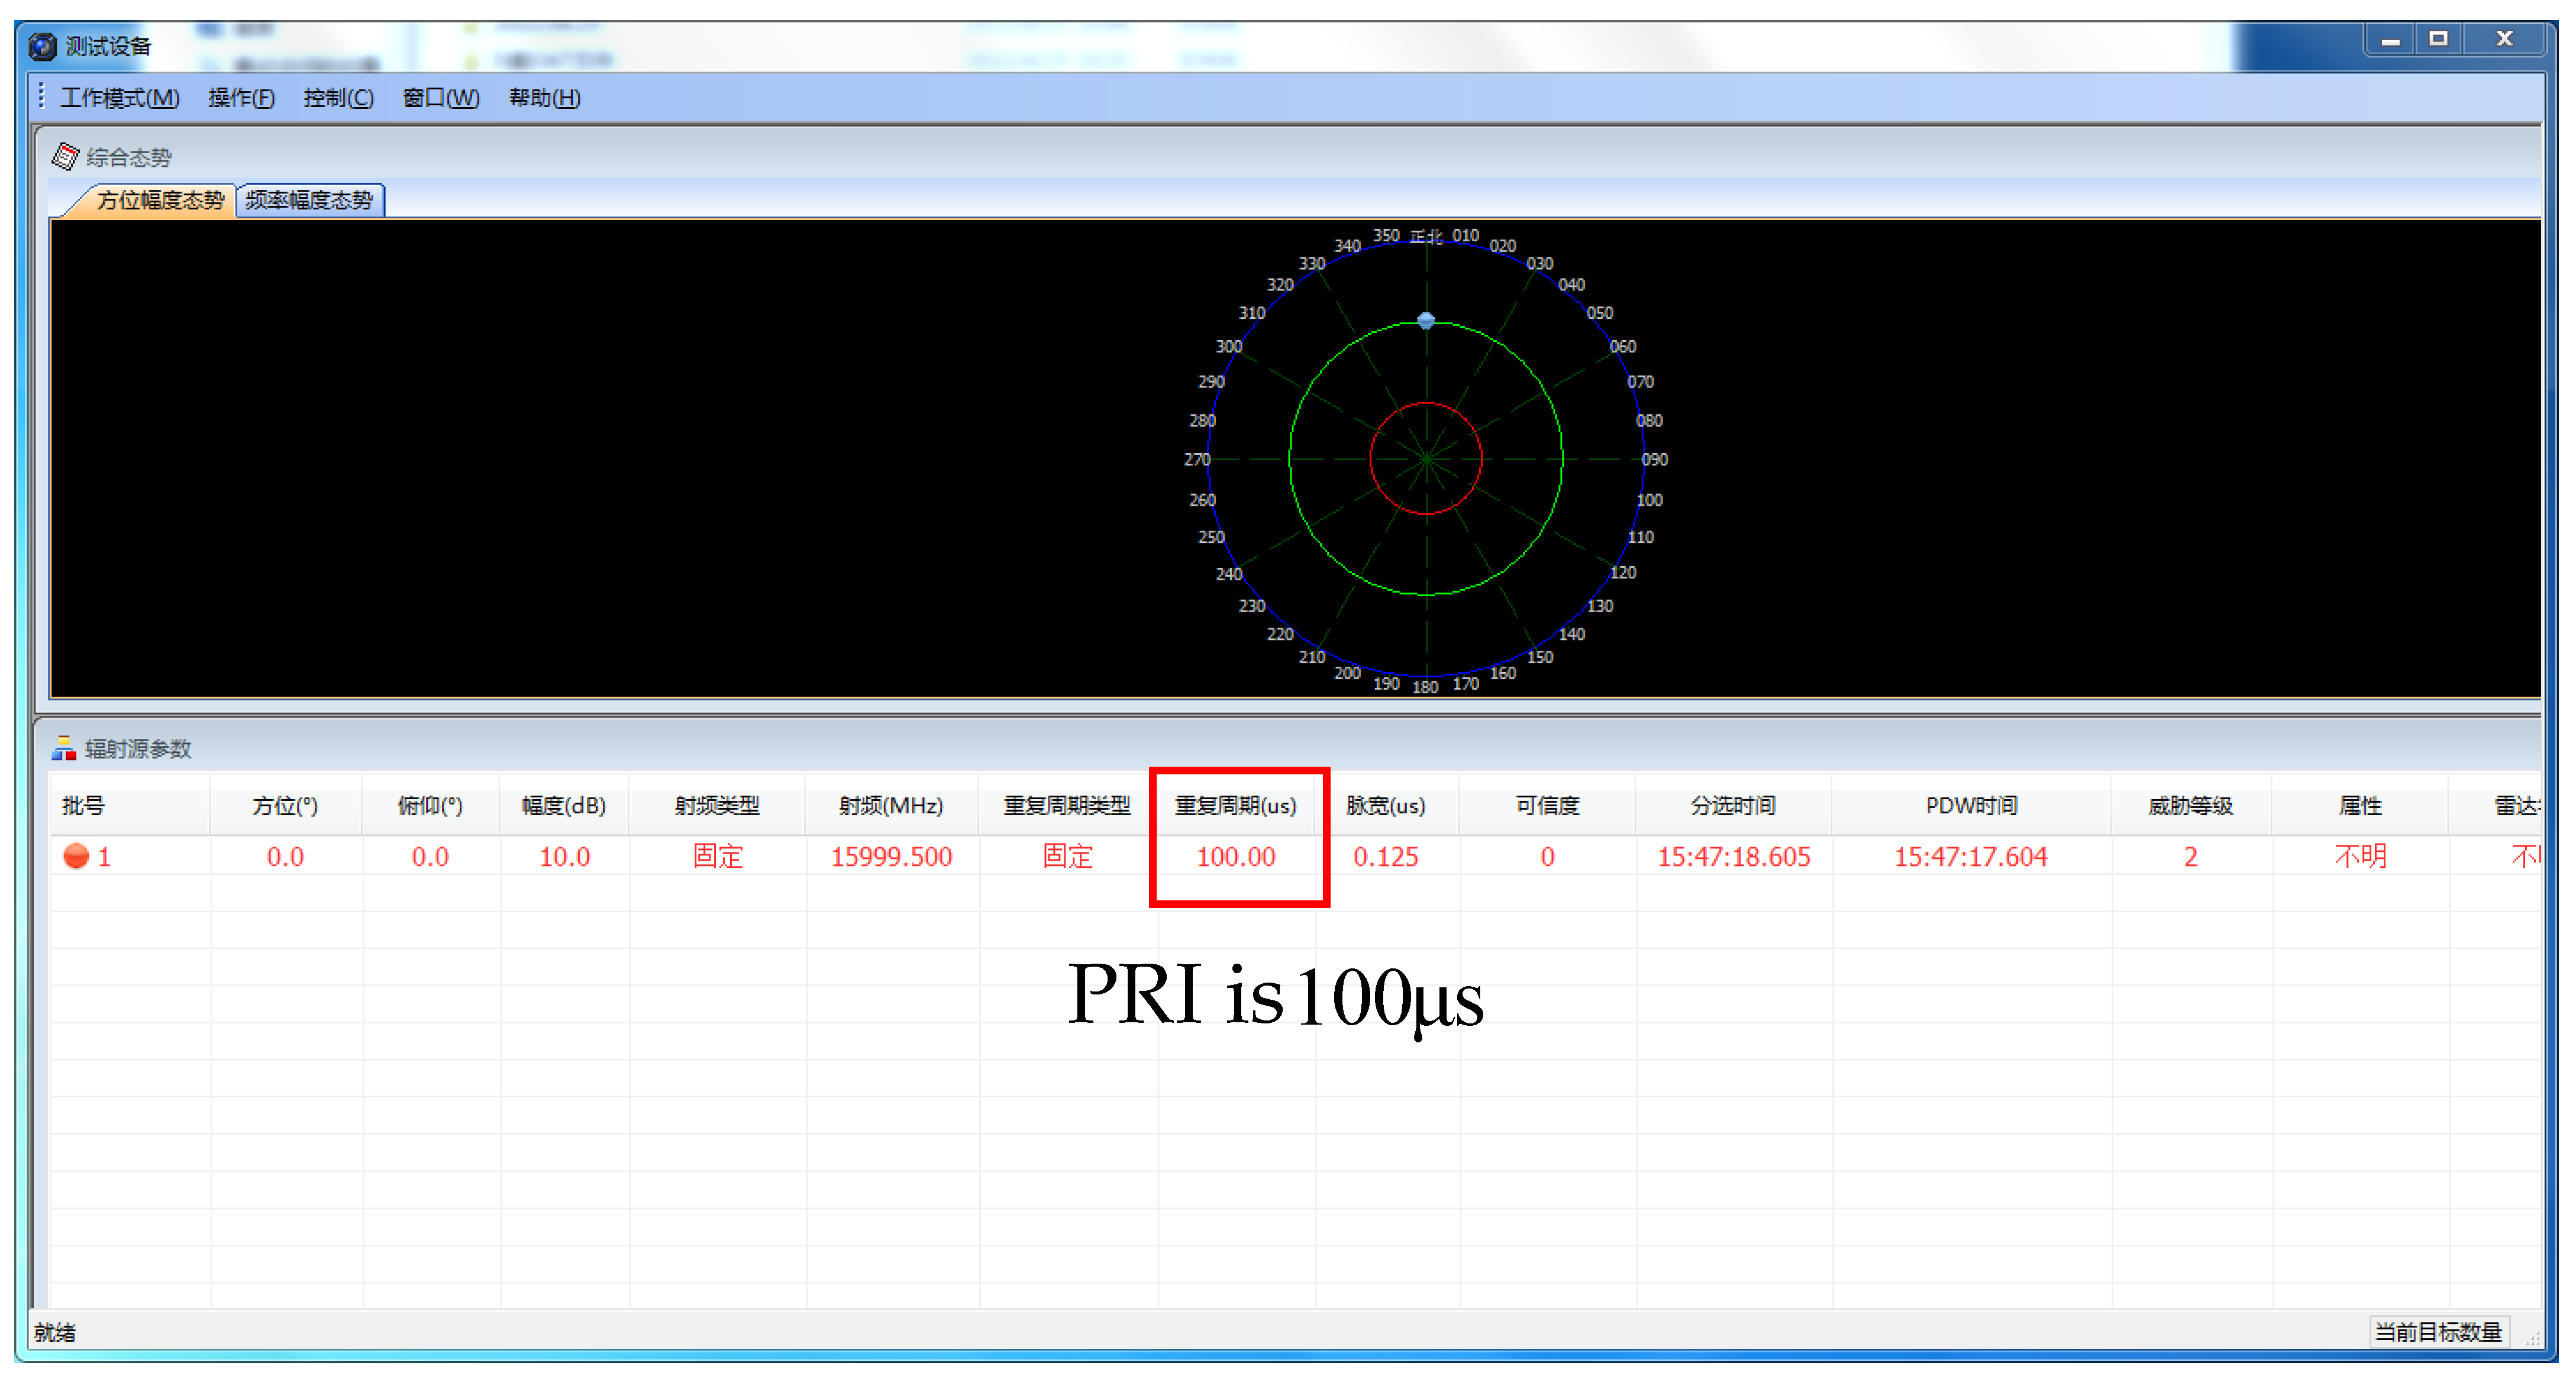Maximize the 测试设备 window

2438,40
